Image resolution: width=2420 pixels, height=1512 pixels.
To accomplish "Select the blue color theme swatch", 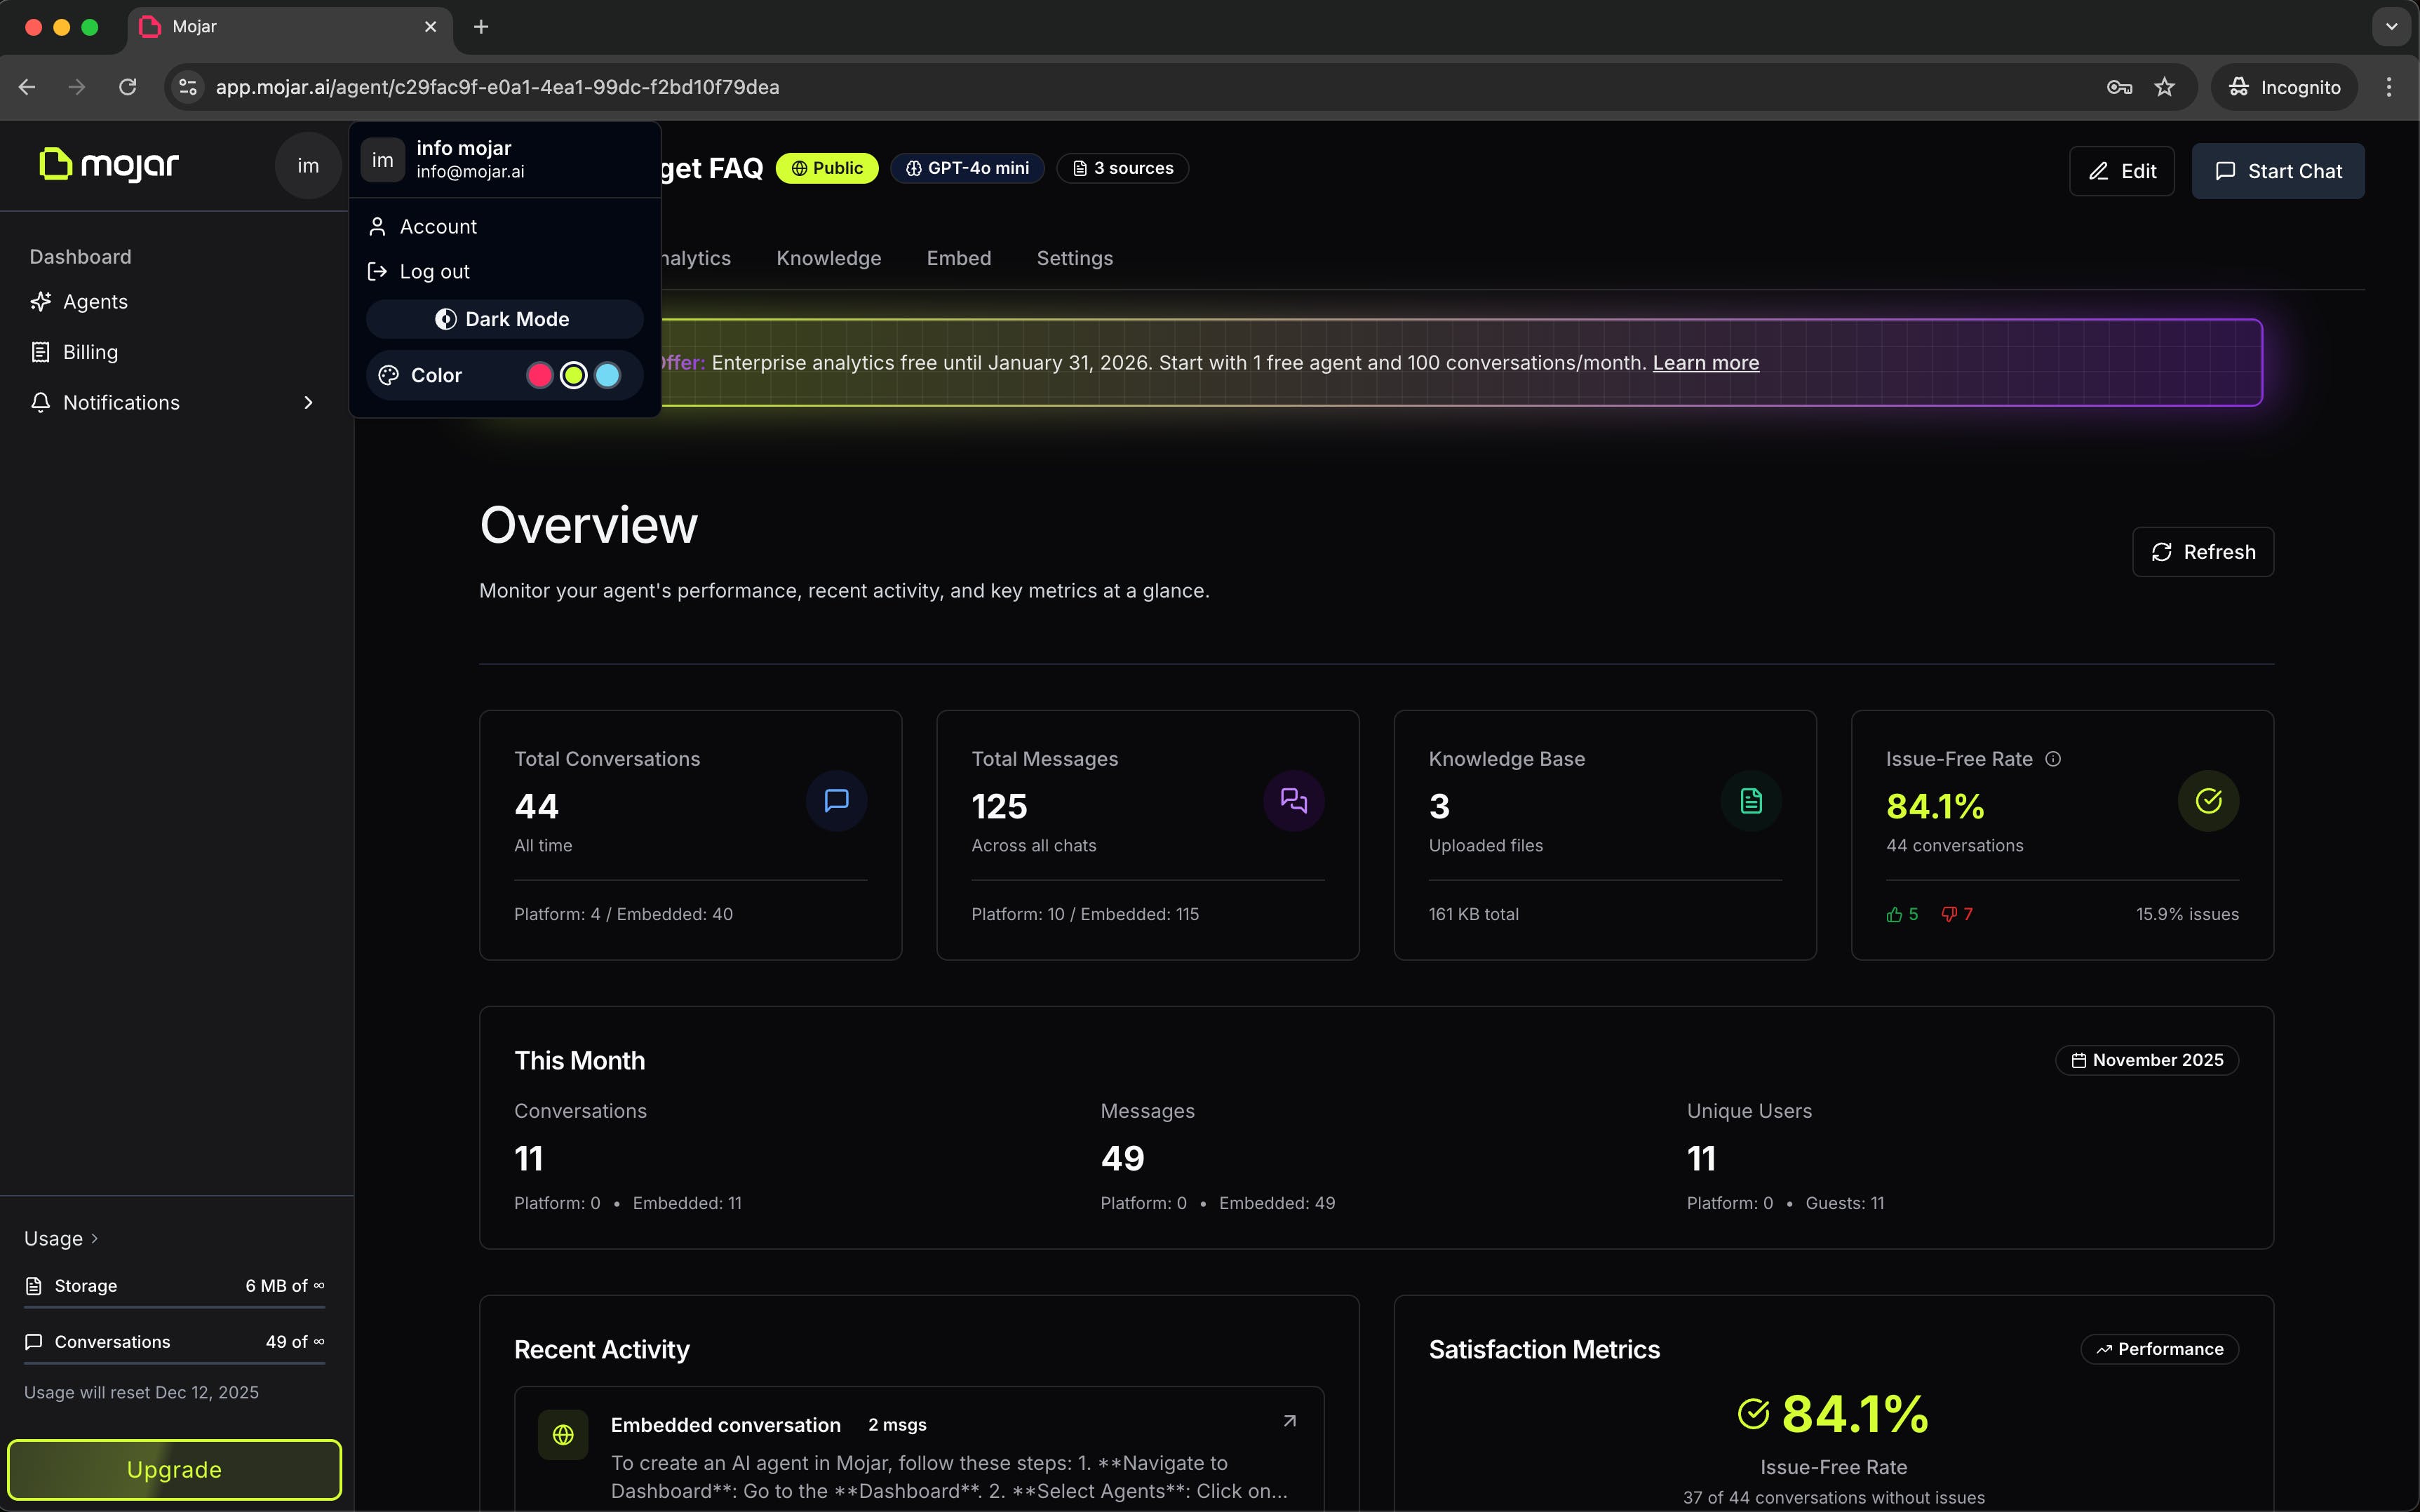I will [x=607, y=375].
